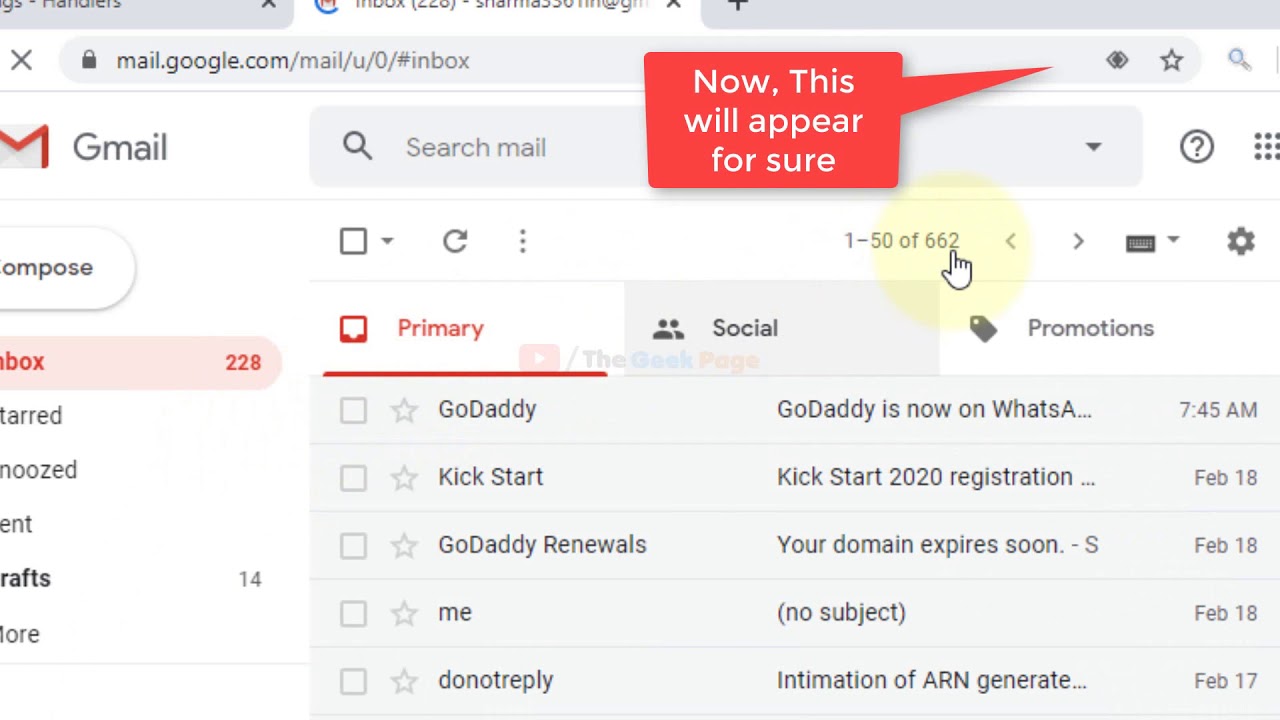Open the Settings gear icon
Screen dimensions: 1280x720
point(1241,241)
